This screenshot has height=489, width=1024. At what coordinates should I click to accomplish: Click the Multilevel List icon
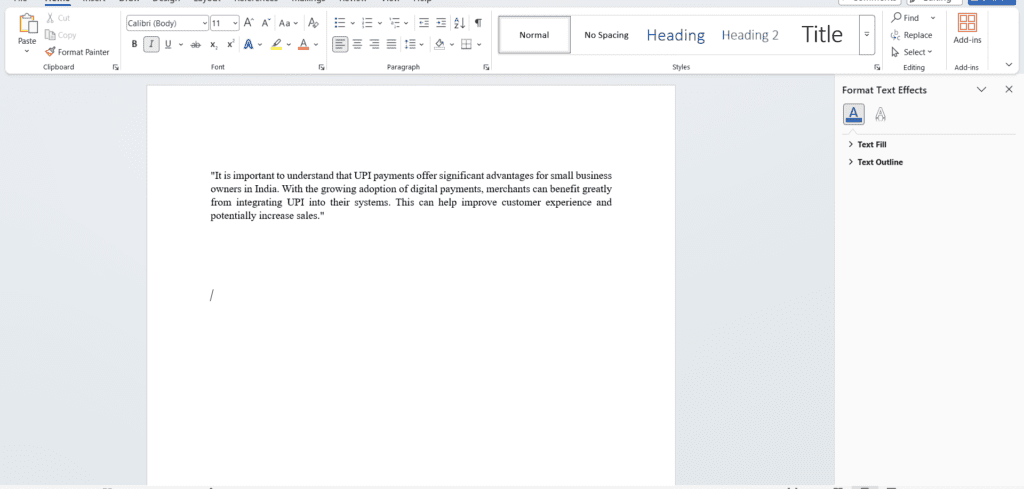pos(394,23)
